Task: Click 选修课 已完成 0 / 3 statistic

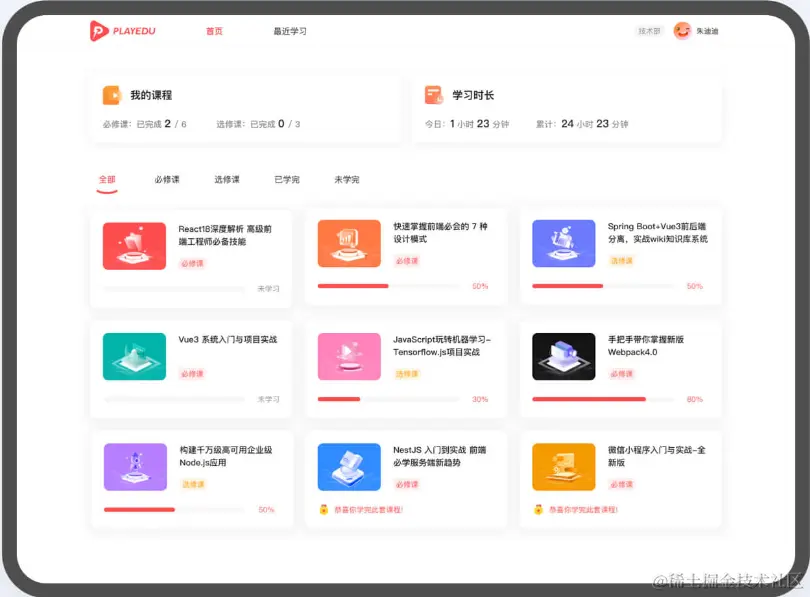Action: (x=258, y=124)
